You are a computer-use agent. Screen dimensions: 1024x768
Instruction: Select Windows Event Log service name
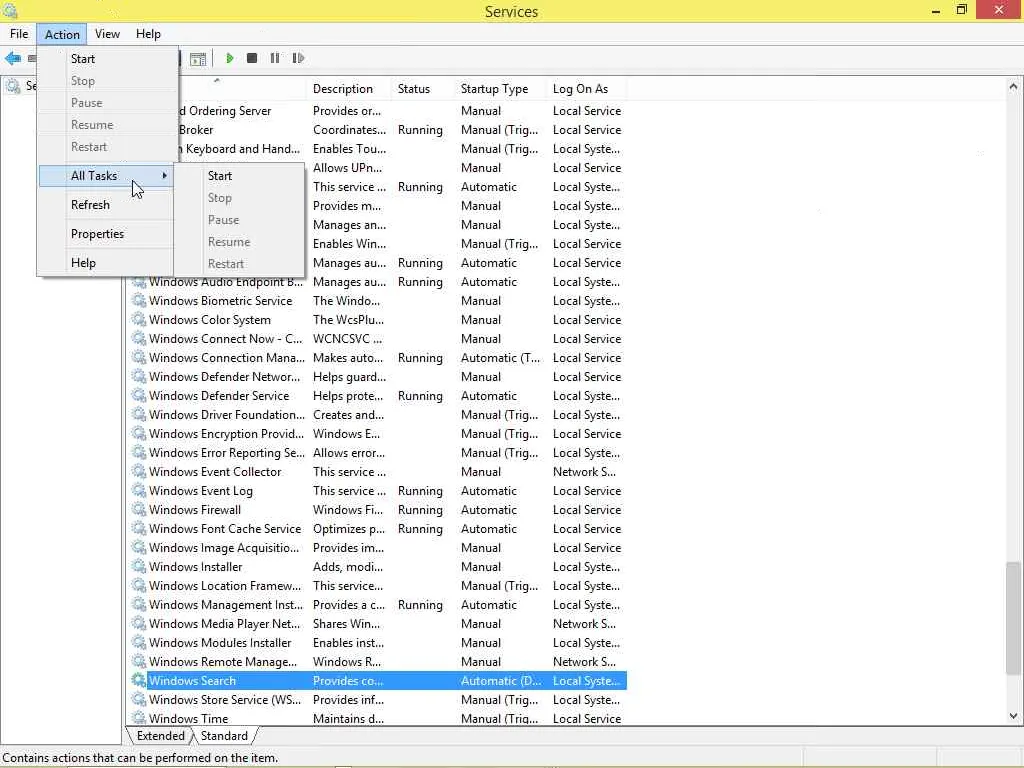coord(200,491)
